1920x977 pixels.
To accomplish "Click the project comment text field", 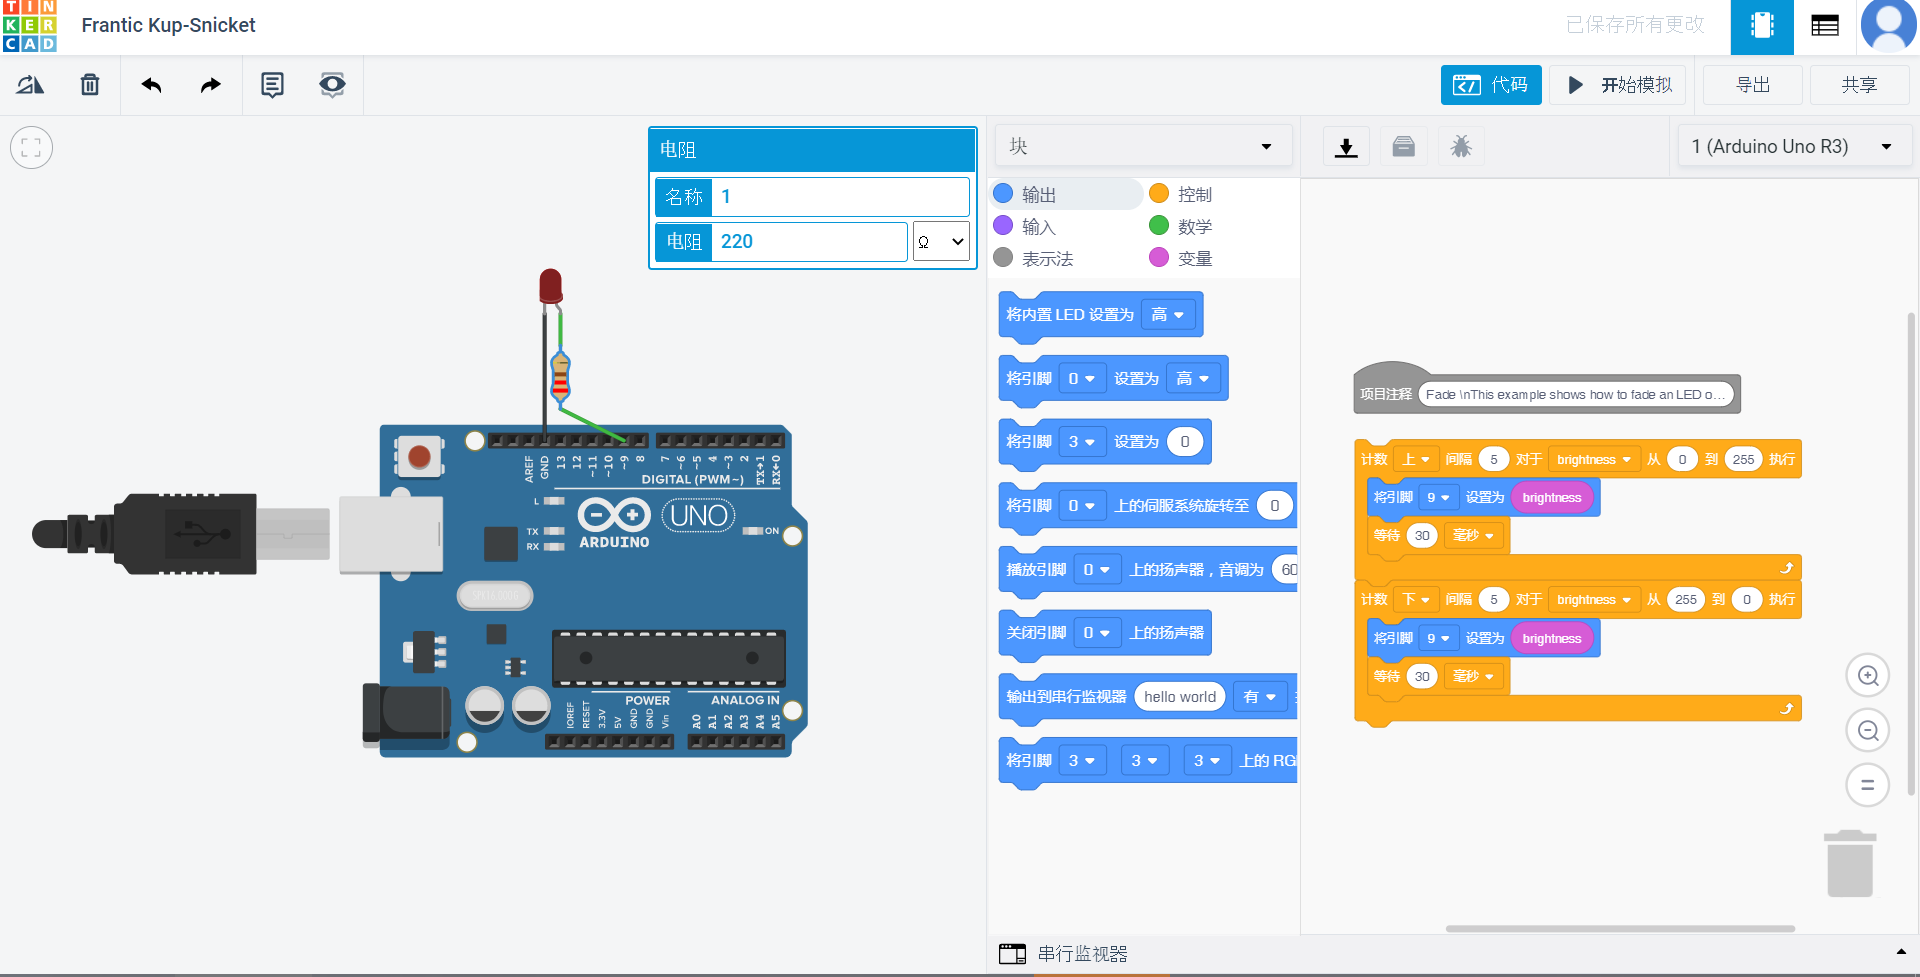I will [1576, 395].
